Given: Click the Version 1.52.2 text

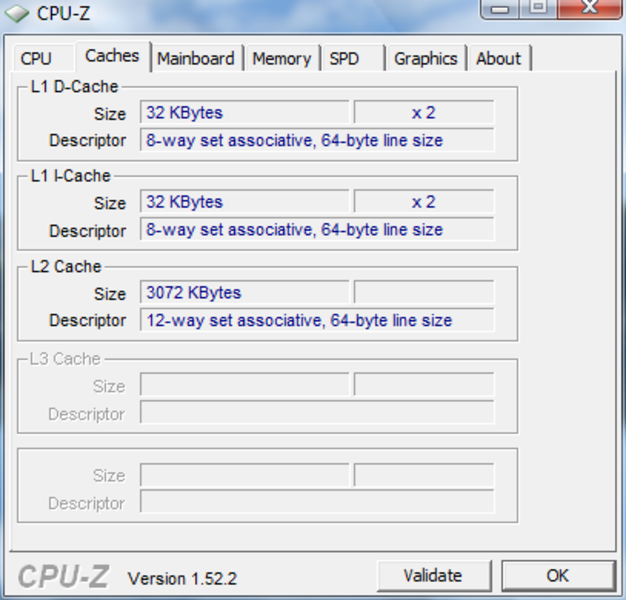Looking at the screenshot, I should pyautogui.click(x=182, y=578).
